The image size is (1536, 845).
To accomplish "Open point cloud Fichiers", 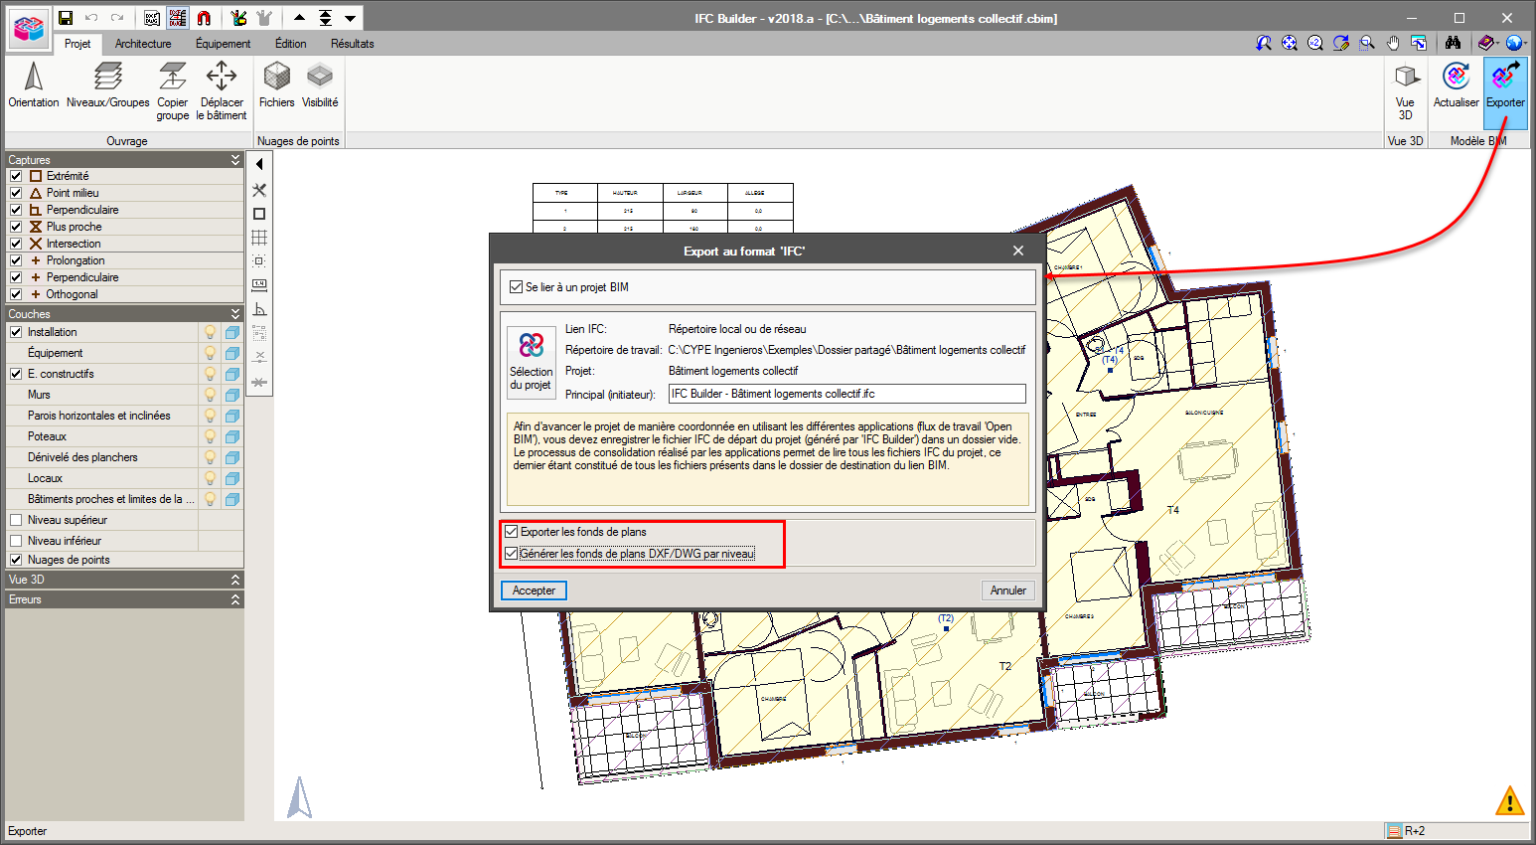I will point(277,86).
